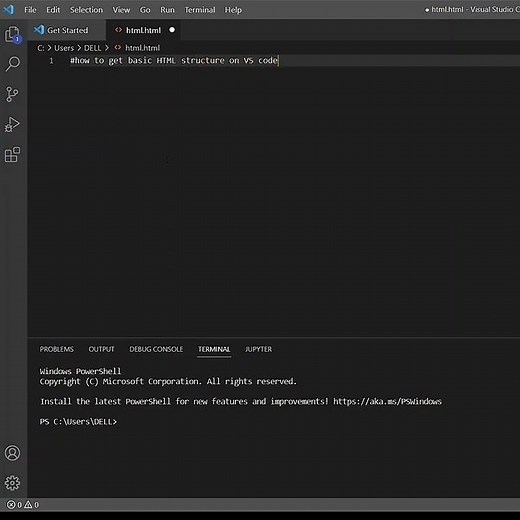520x520 pixels.
Task: Open the Terminal menu
Action: [x=200, y=10]
